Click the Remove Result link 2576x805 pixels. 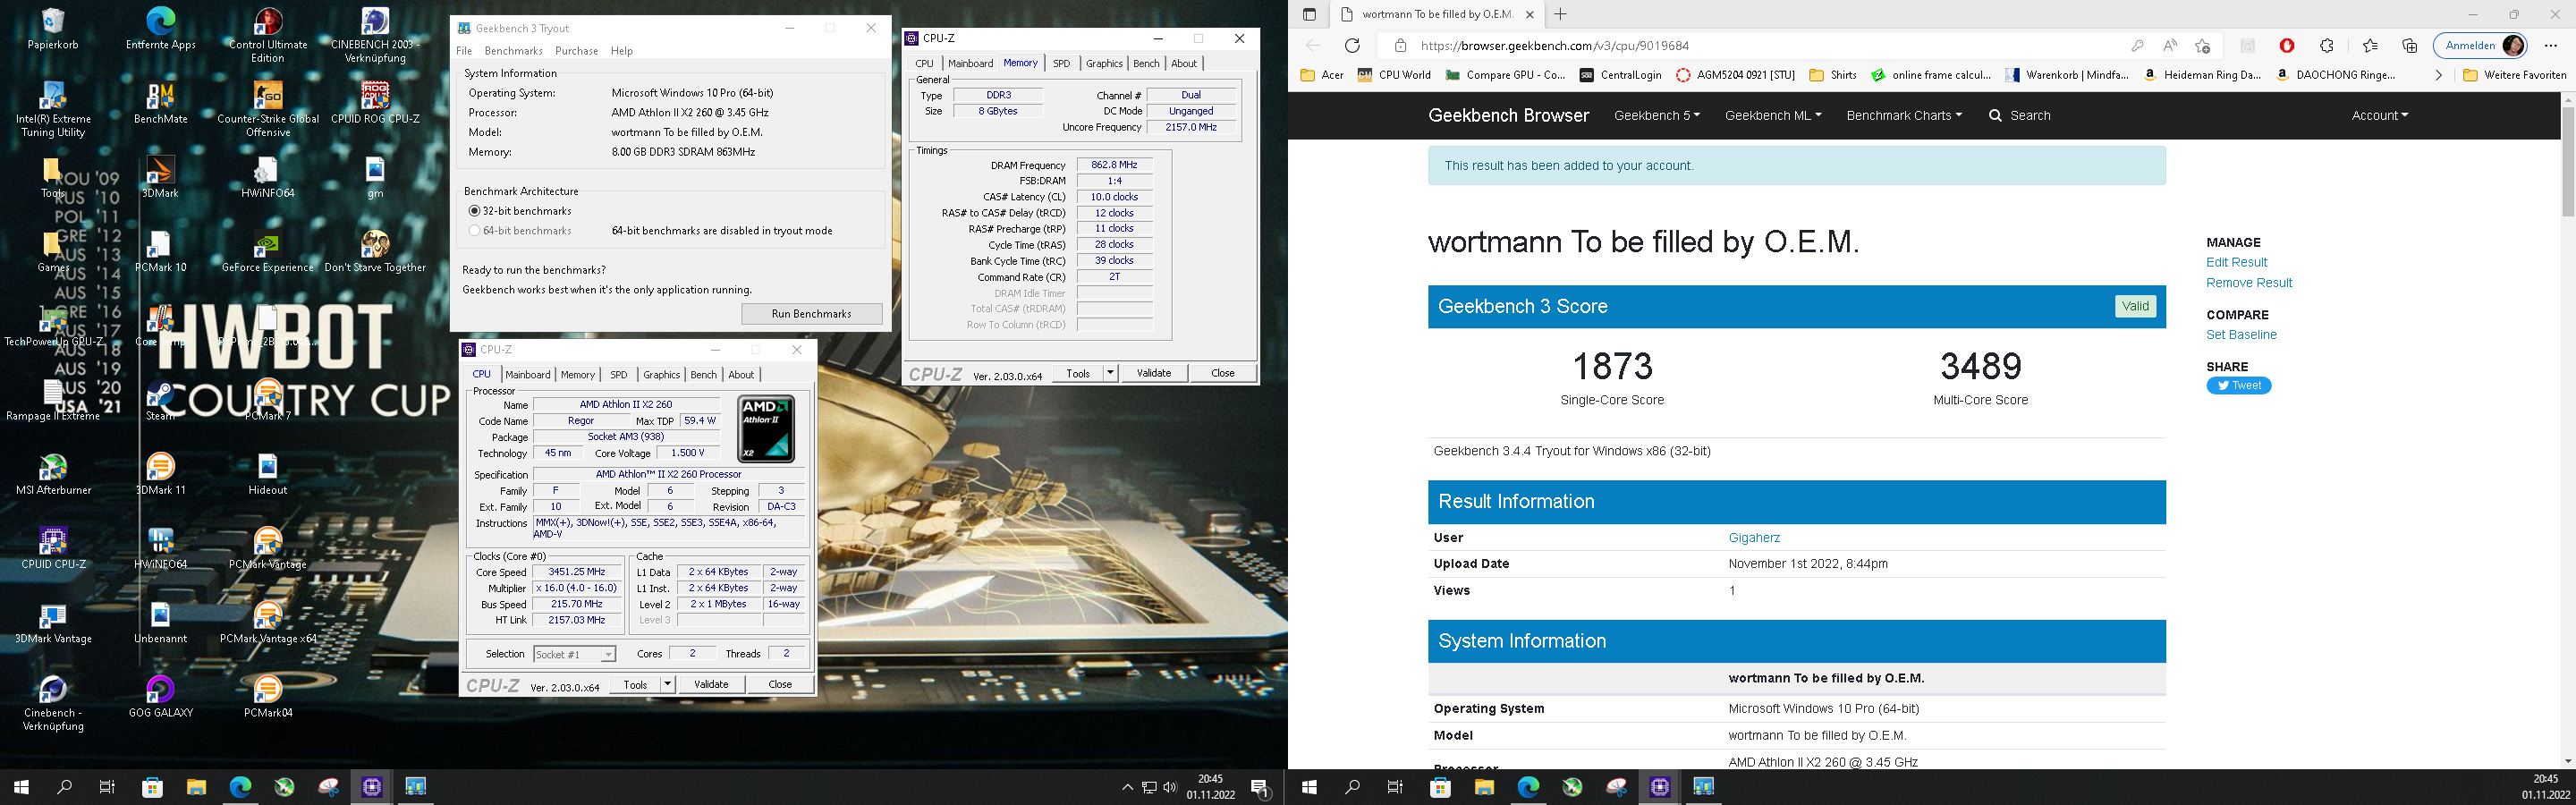click(2249, 283)
